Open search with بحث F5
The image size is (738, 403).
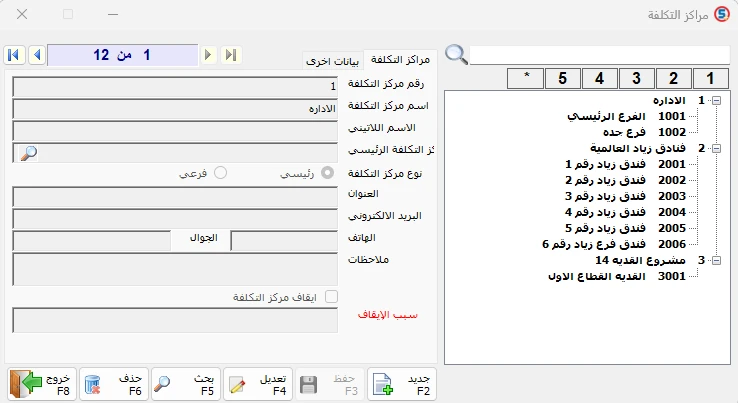click(186, 384)
